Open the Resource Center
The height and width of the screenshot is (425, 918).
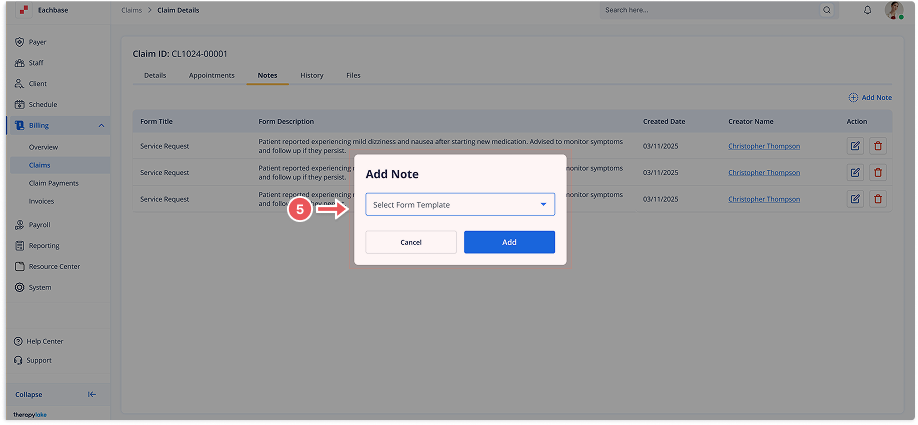[x=47, y=267]
